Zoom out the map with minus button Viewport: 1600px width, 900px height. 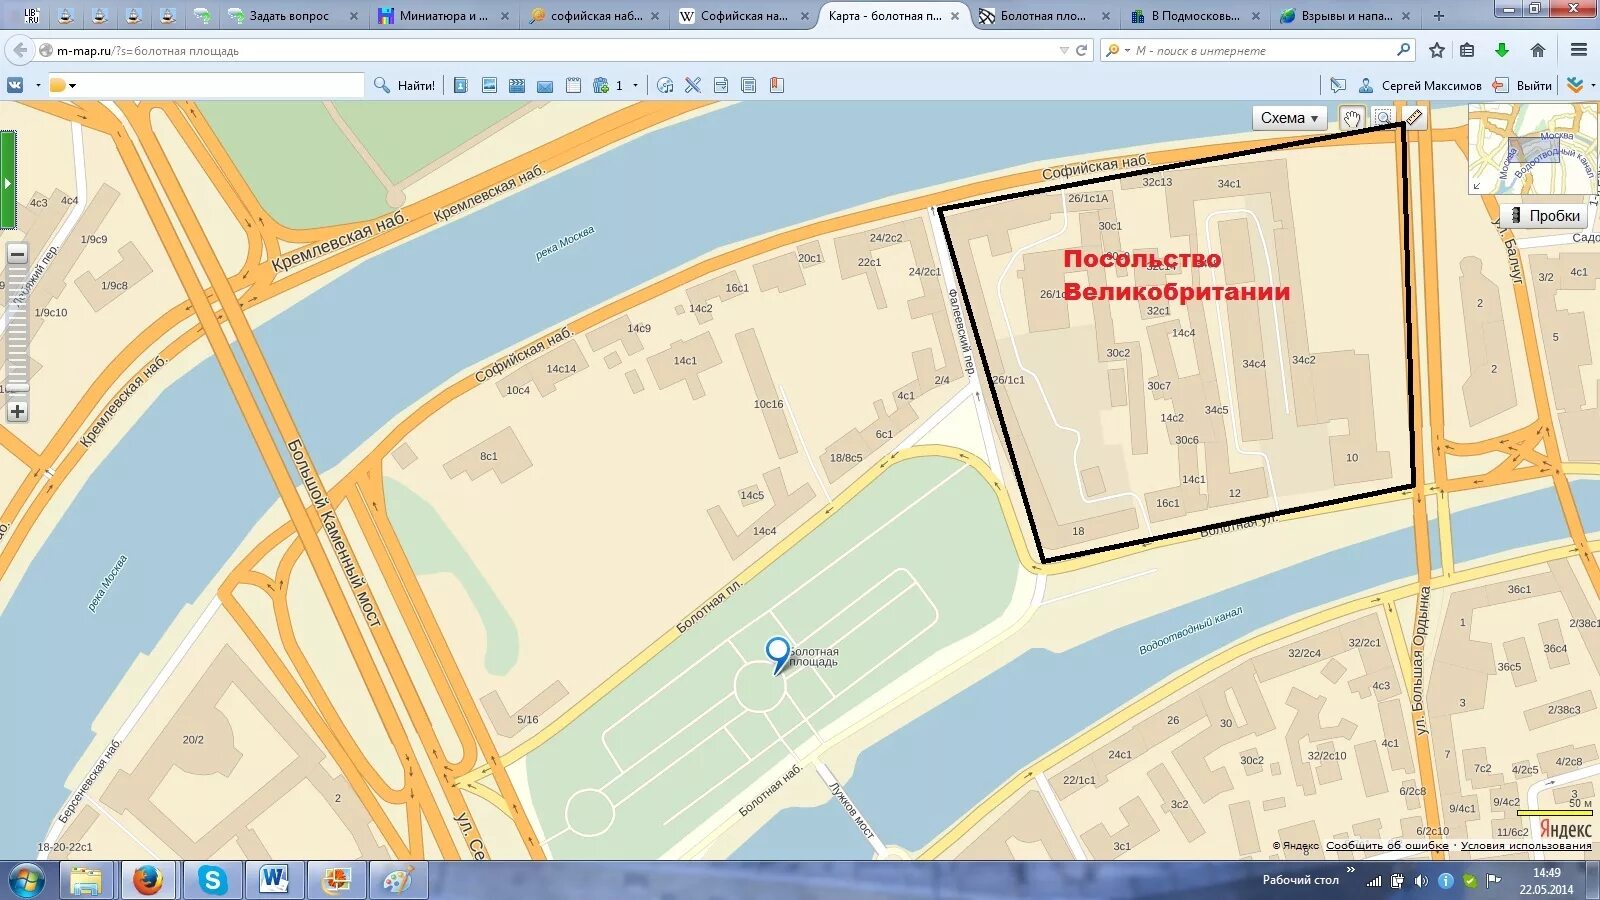17,254
